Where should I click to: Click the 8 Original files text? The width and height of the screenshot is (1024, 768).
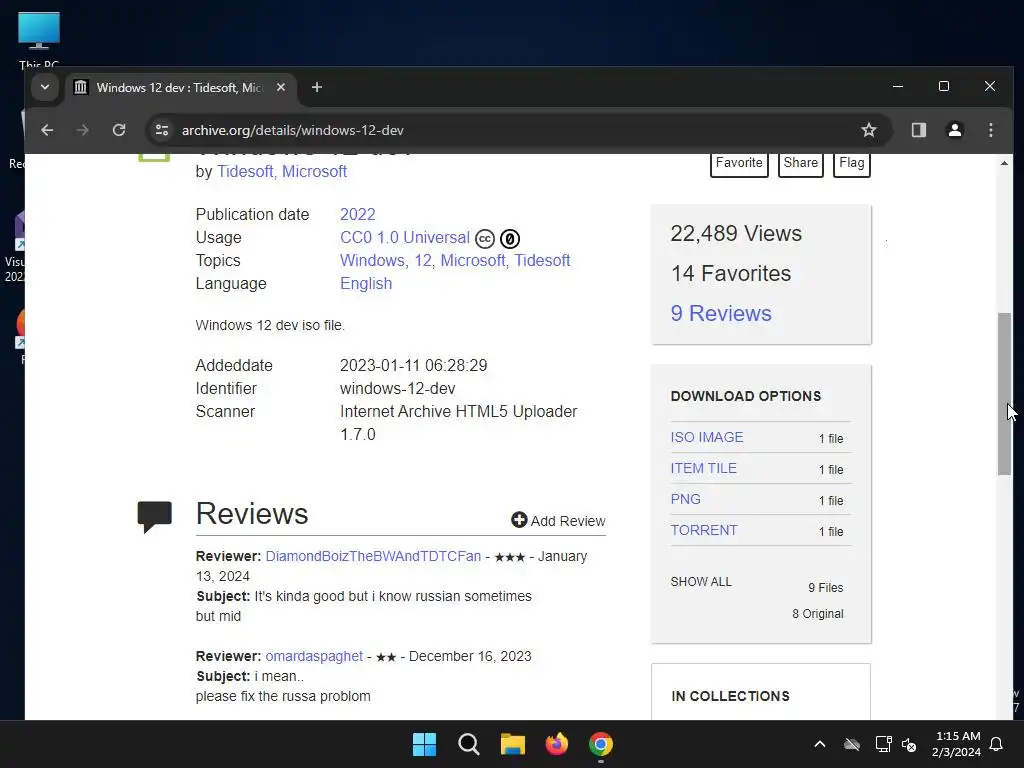[818, 614]
